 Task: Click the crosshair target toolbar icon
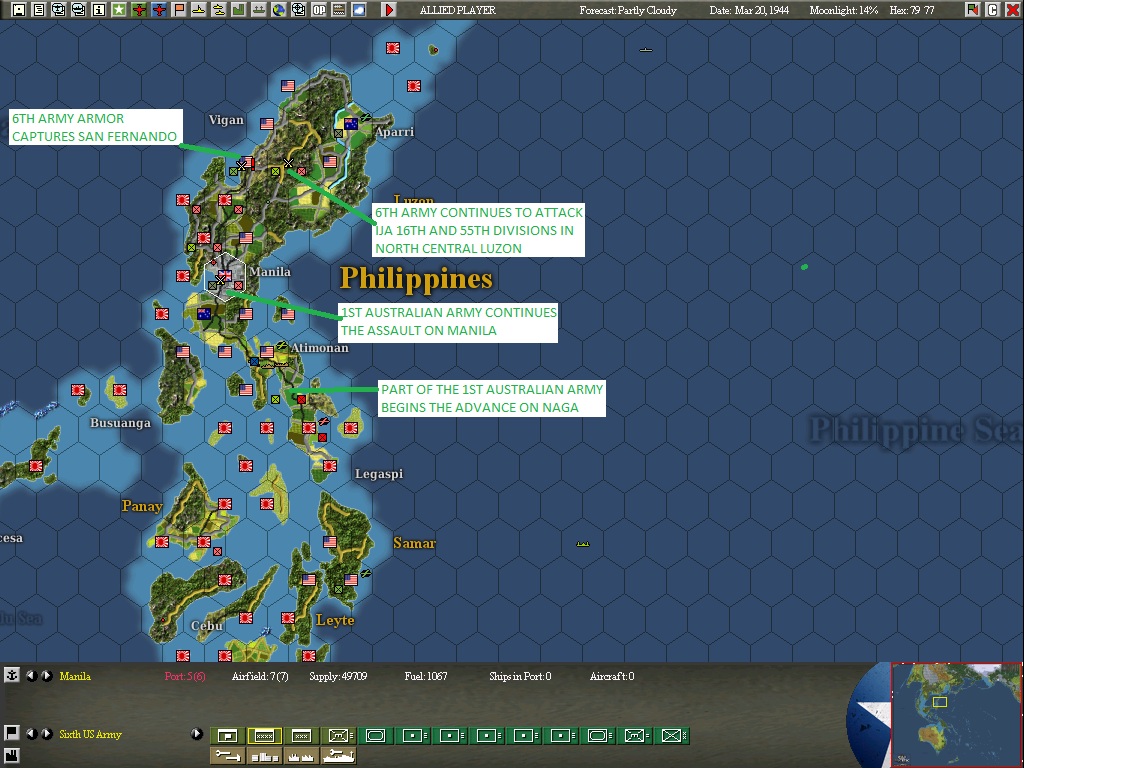tap(299, 9)
